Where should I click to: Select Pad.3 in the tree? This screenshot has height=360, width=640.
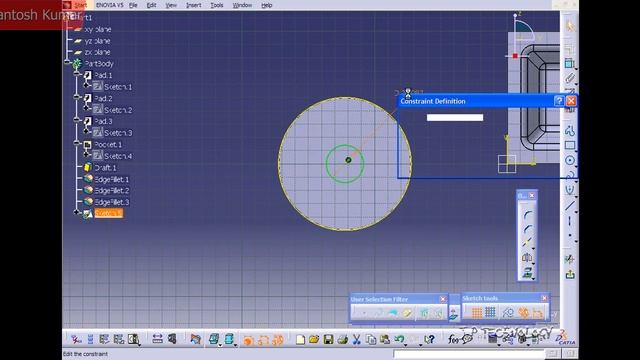point(103,121)
